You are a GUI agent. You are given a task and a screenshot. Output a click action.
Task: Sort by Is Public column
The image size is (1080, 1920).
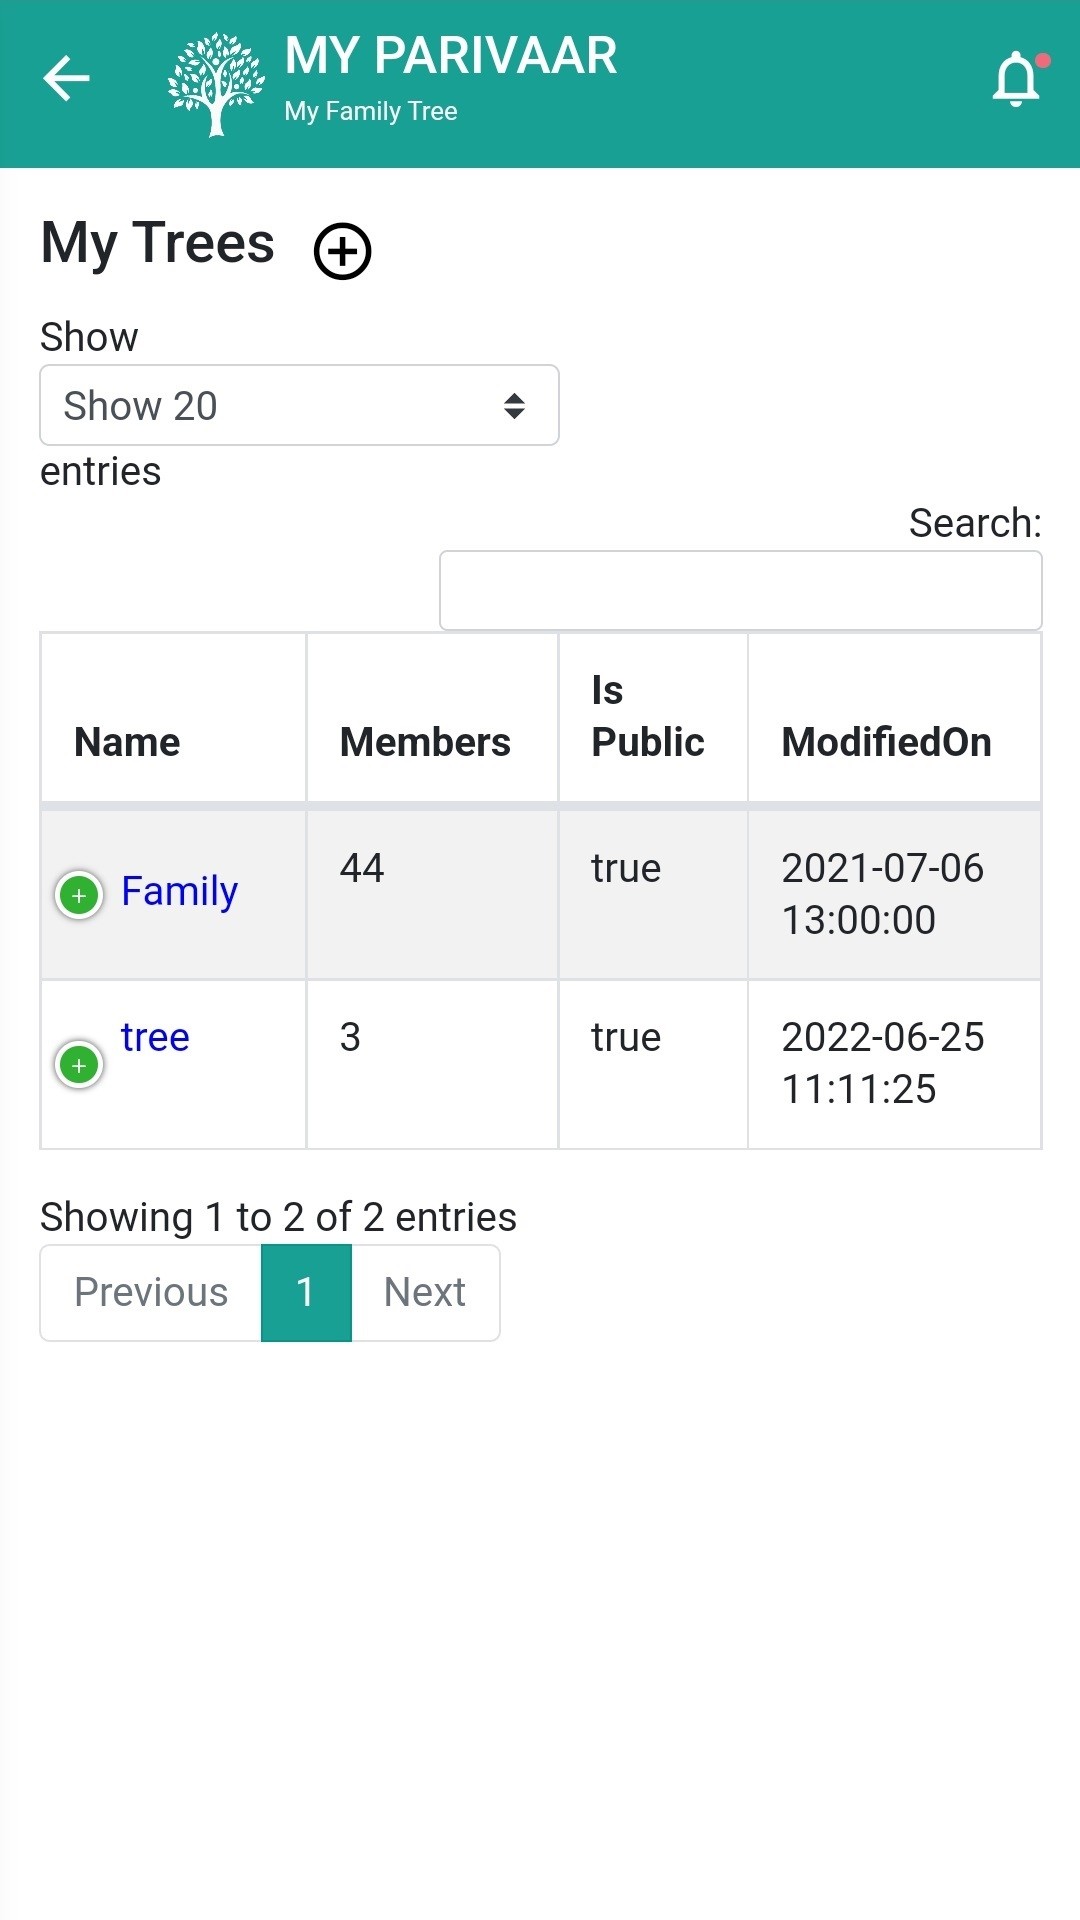[648, 716]
